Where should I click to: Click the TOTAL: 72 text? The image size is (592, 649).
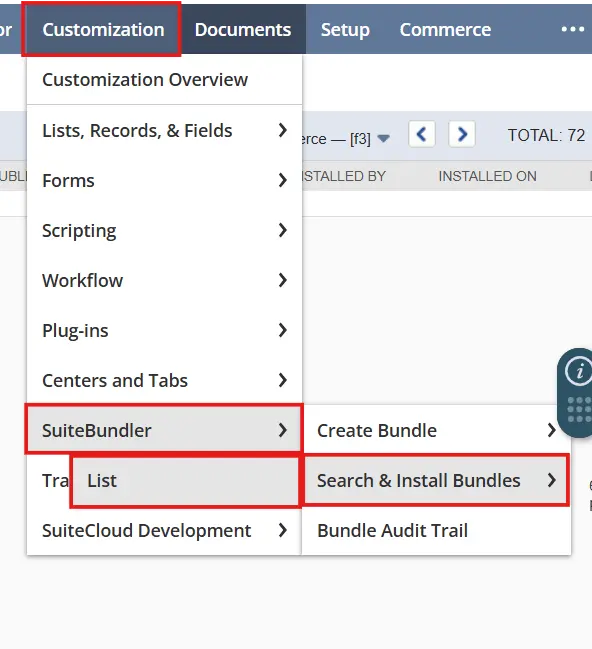point(546,135)
